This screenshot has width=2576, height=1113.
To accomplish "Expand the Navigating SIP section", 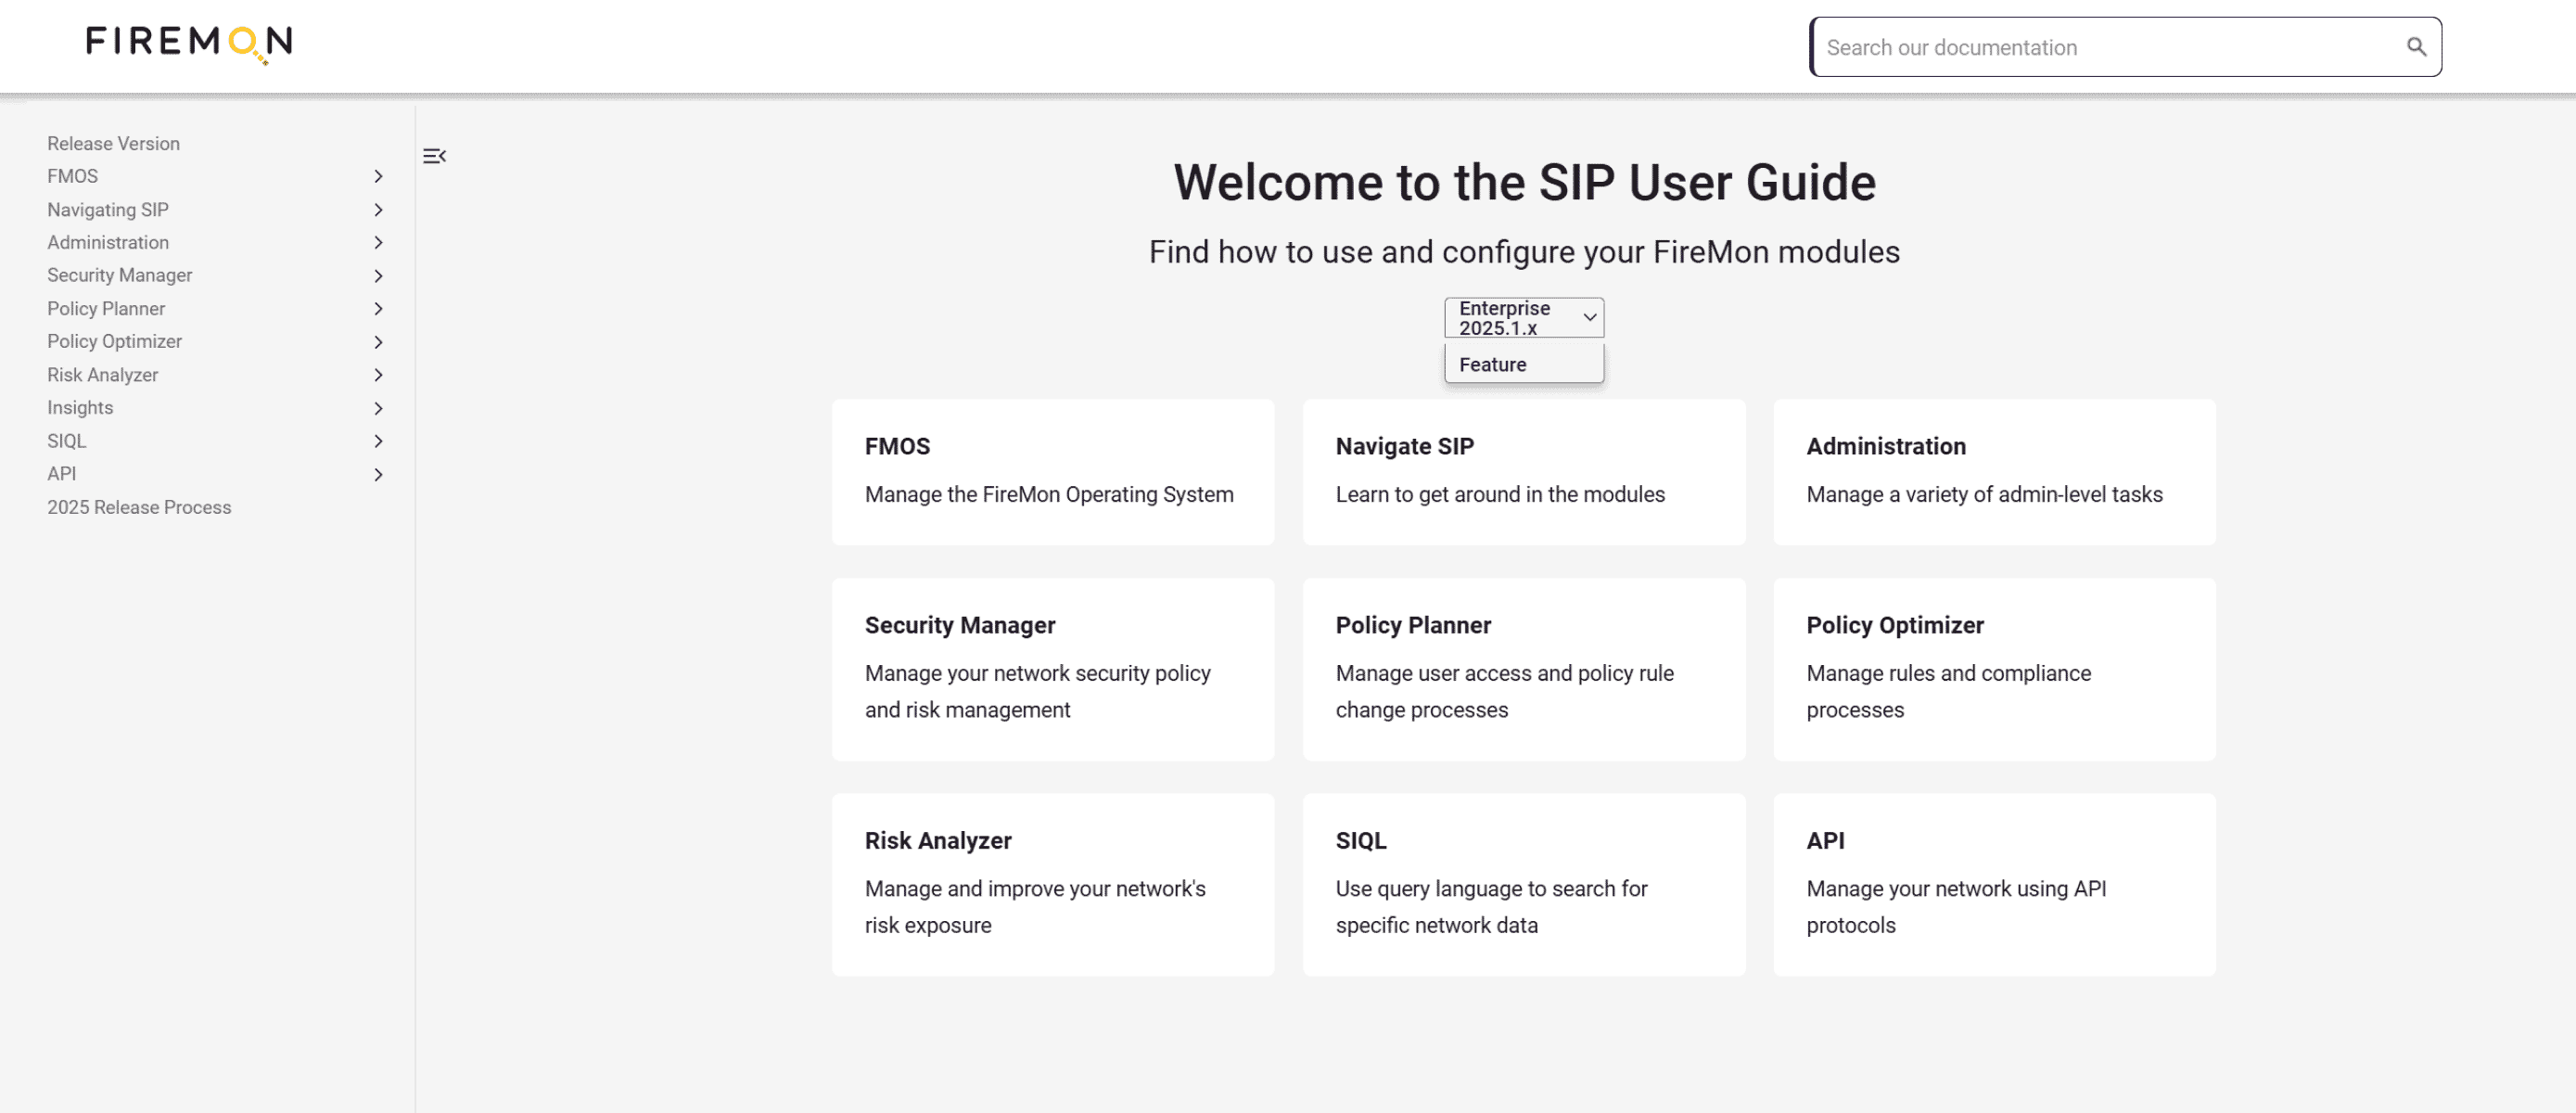I will [378, 210].
